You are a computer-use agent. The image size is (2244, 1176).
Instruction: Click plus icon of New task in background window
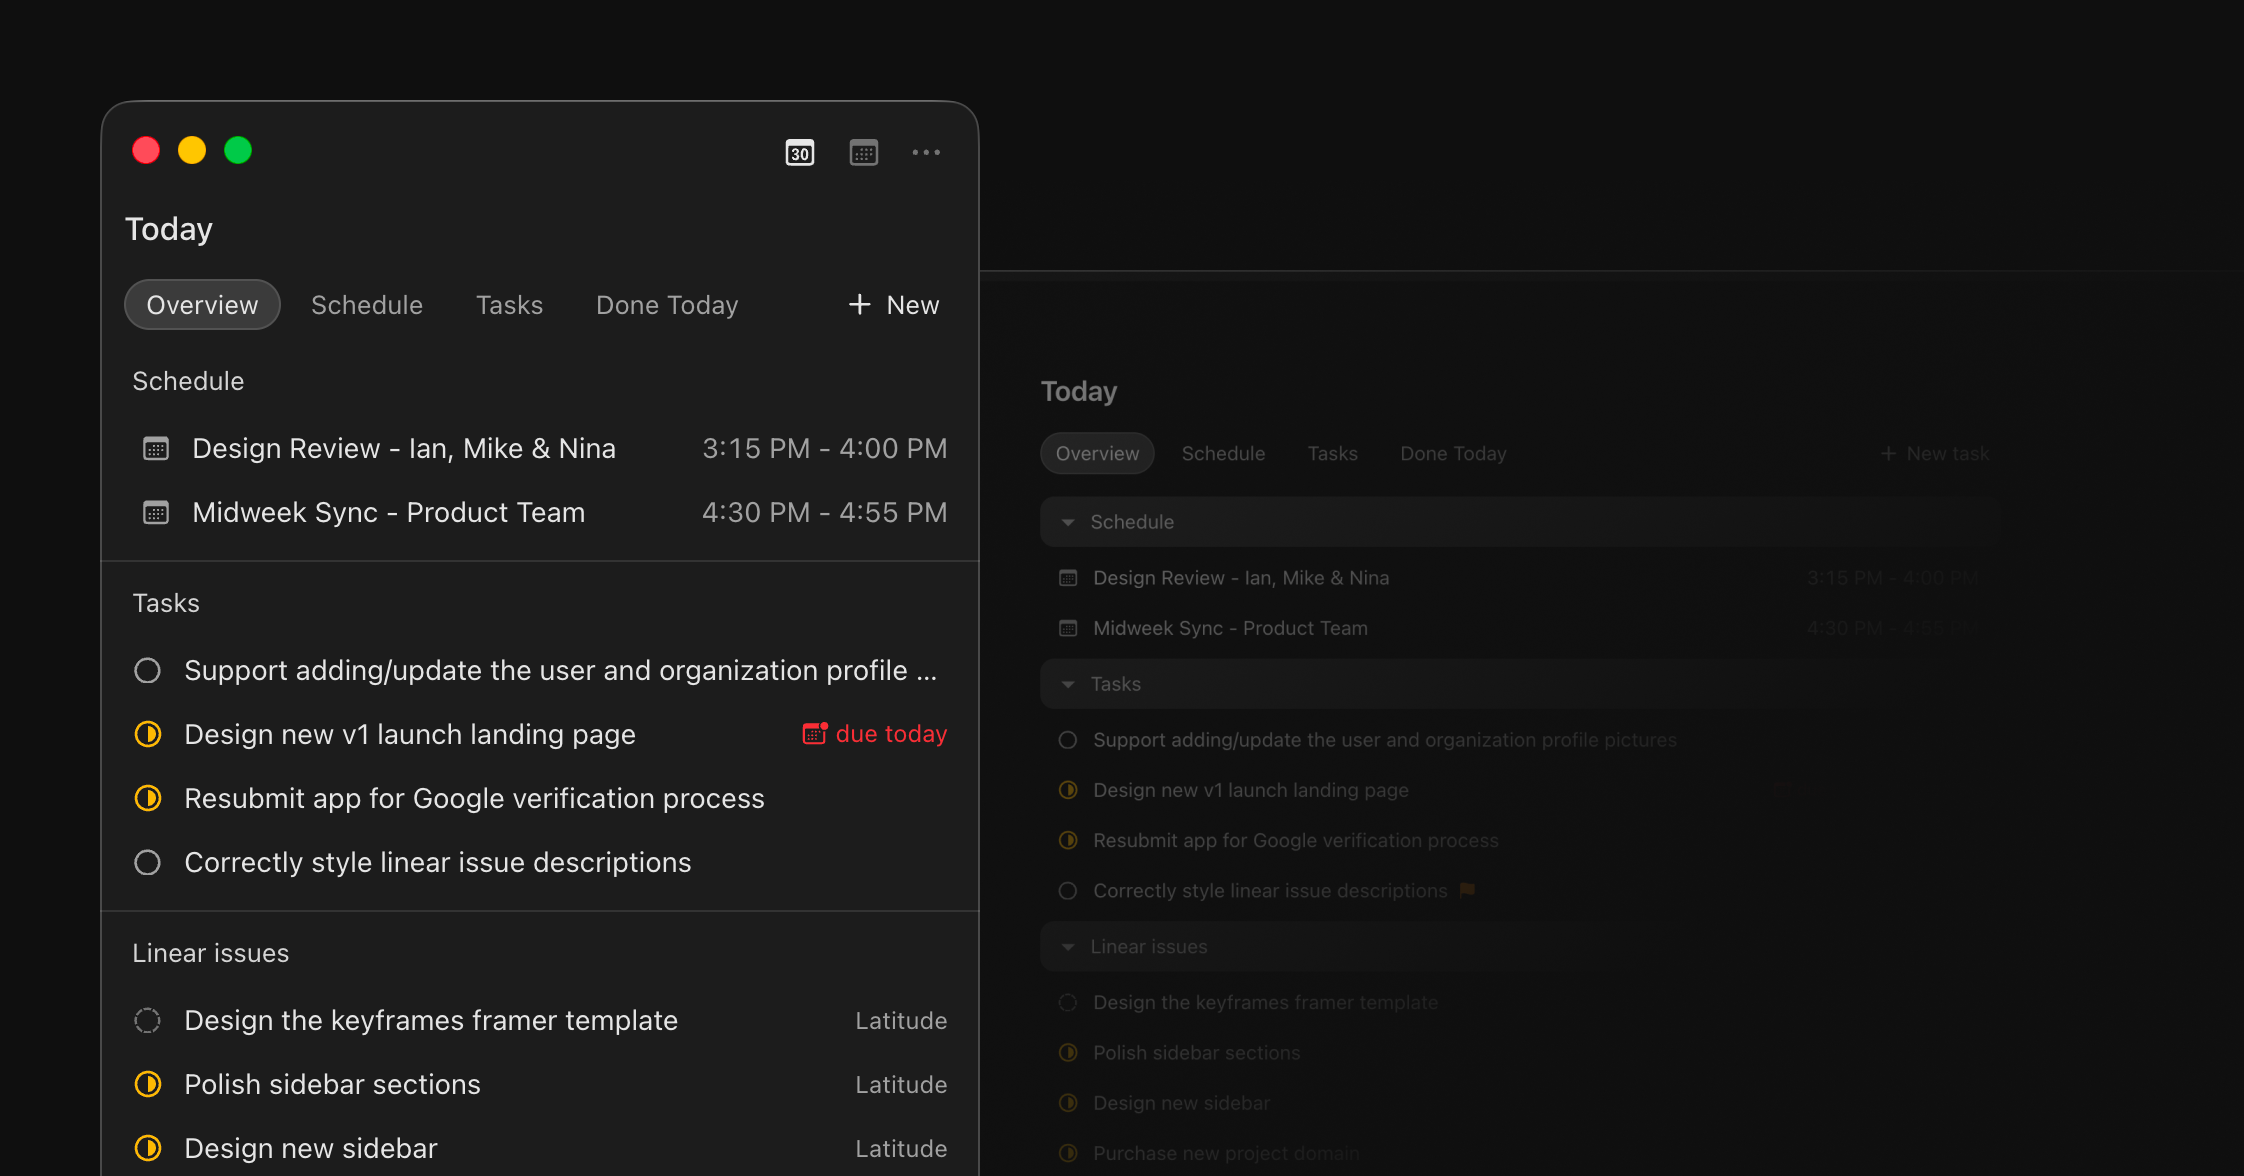(1888, 453)
